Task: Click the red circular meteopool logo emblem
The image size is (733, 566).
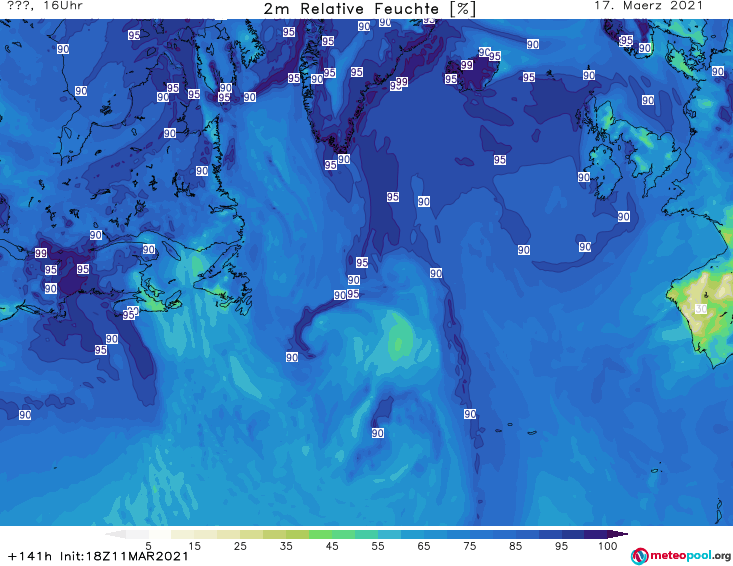Action: pyautogui.click(x=640, y=556)
